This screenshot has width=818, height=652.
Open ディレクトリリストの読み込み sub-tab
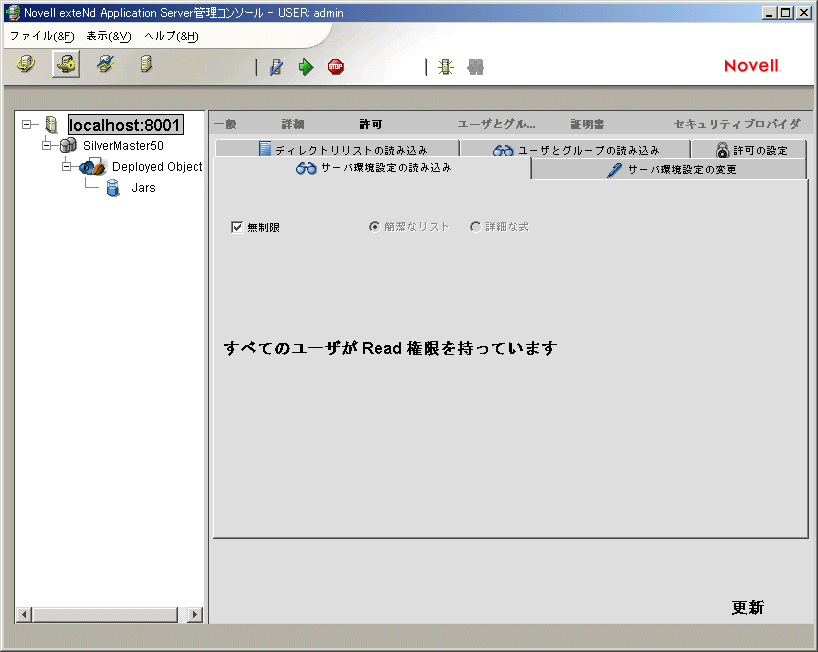(x=338, y=149)
